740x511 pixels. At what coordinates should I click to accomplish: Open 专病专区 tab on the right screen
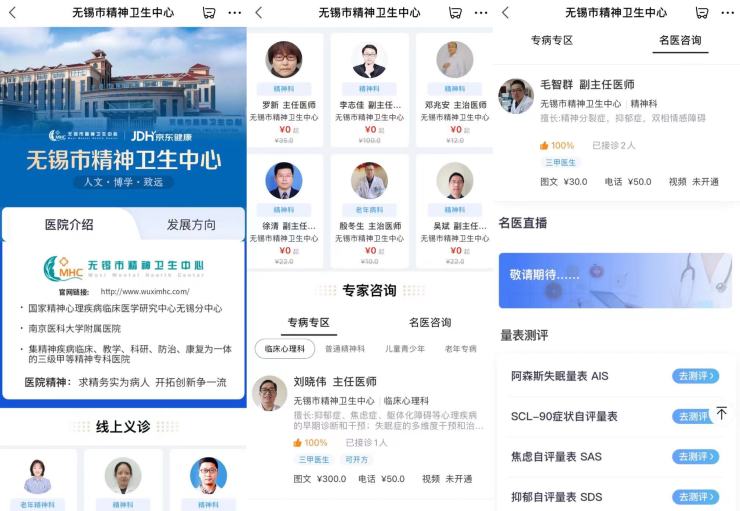pos(552,41)
